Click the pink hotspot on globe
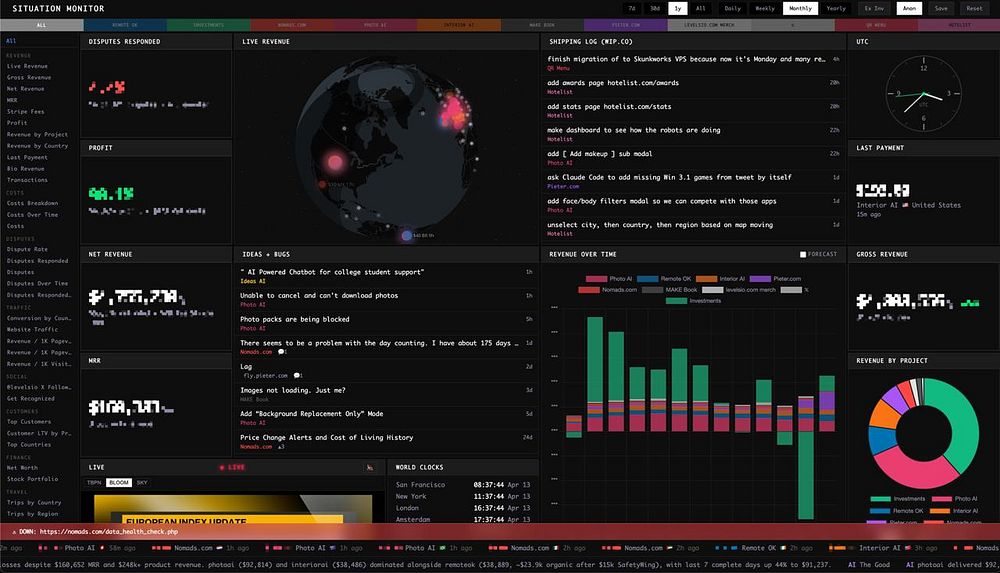 335,161
